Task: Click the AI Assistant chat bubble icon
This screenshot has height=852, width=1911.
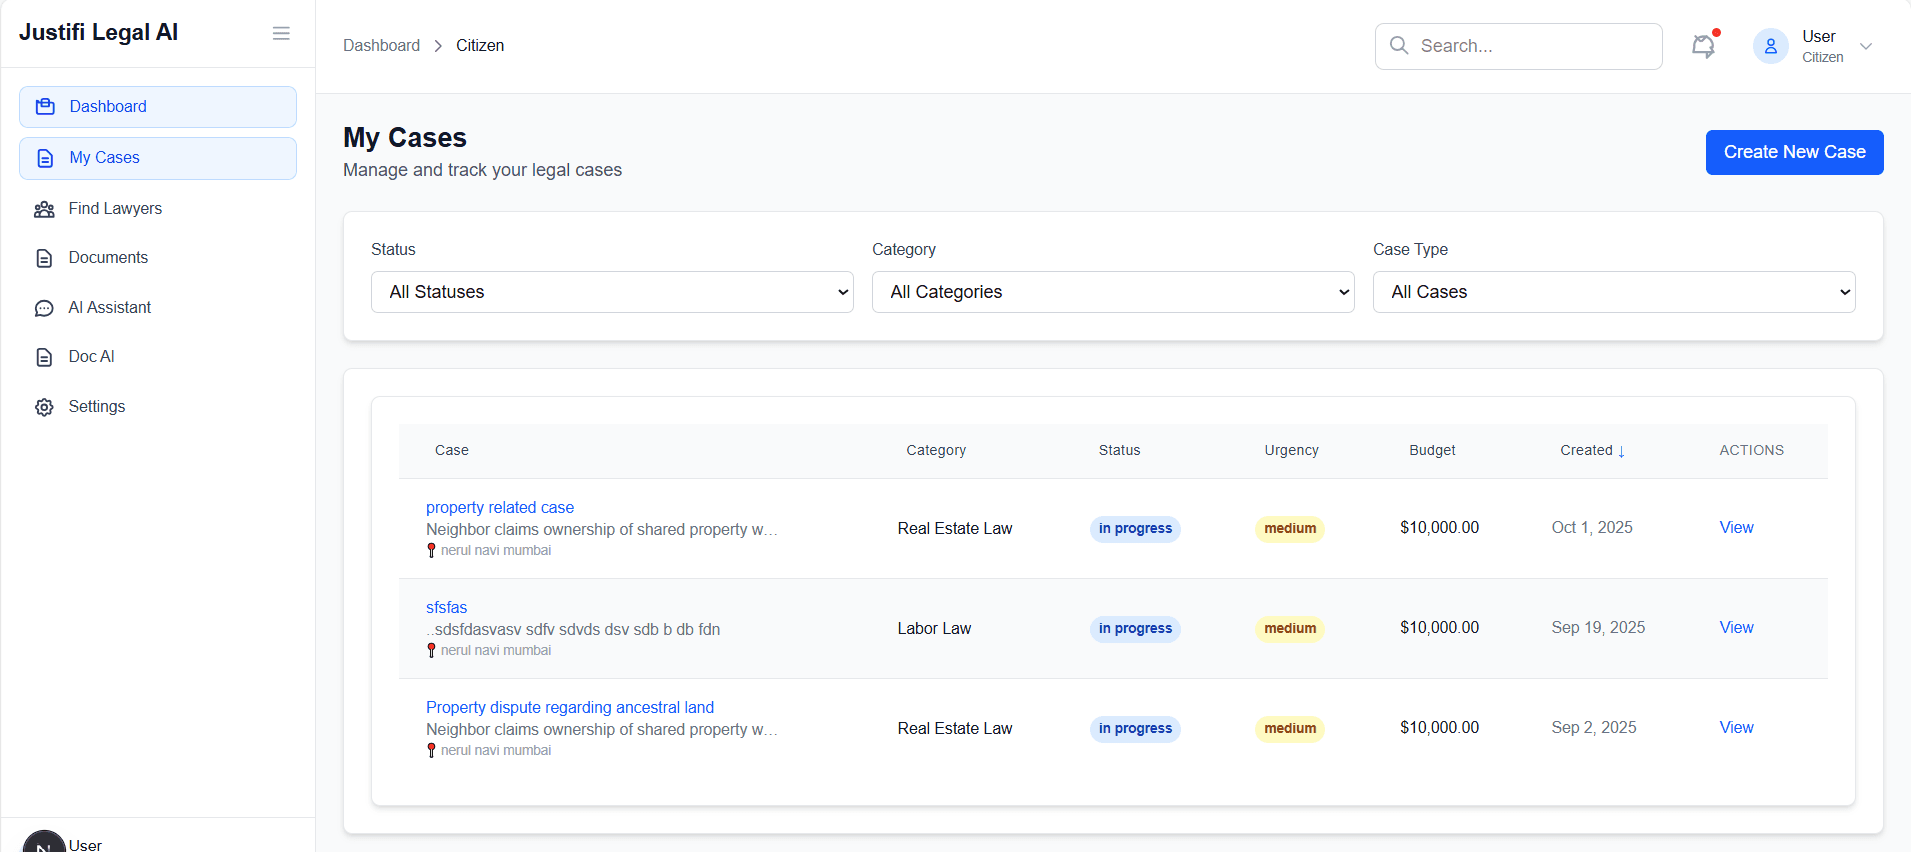Action: pyautogui.click(x=44, y=308)
